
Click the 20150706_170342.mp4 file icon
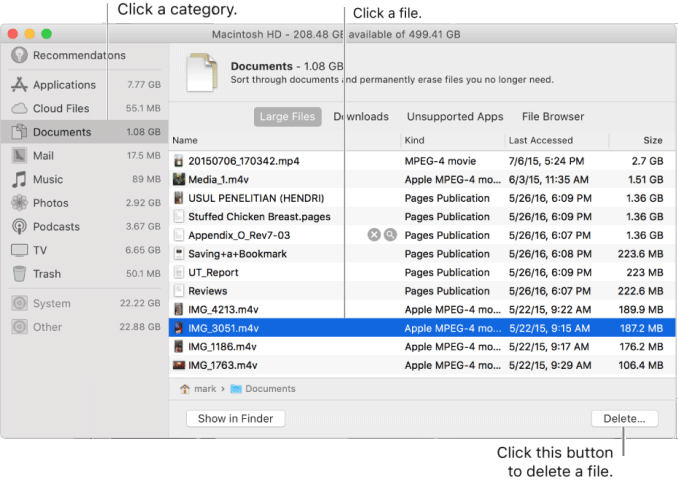178,161
